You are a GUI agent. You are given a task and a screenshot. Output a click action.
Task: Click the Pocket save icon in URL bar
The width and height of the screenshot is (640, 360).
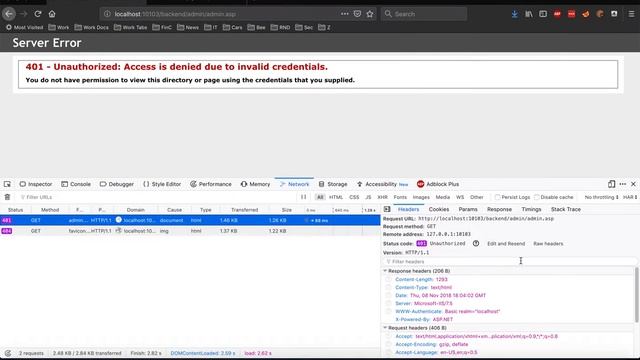click(x=357, y=14)
